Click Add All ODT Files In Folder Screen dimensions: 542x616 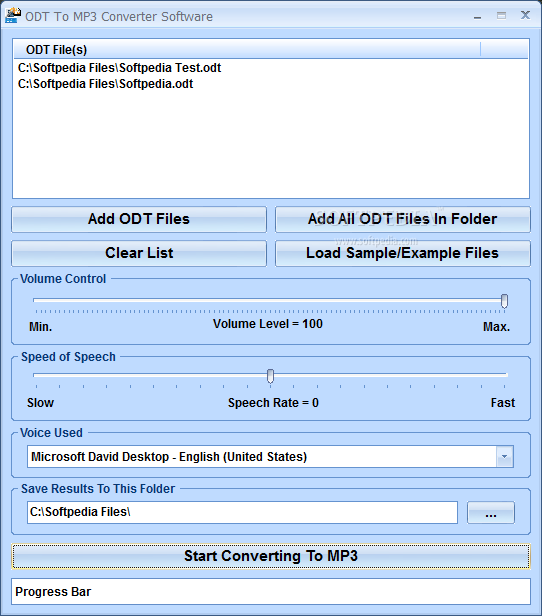(x=403, y=219)
